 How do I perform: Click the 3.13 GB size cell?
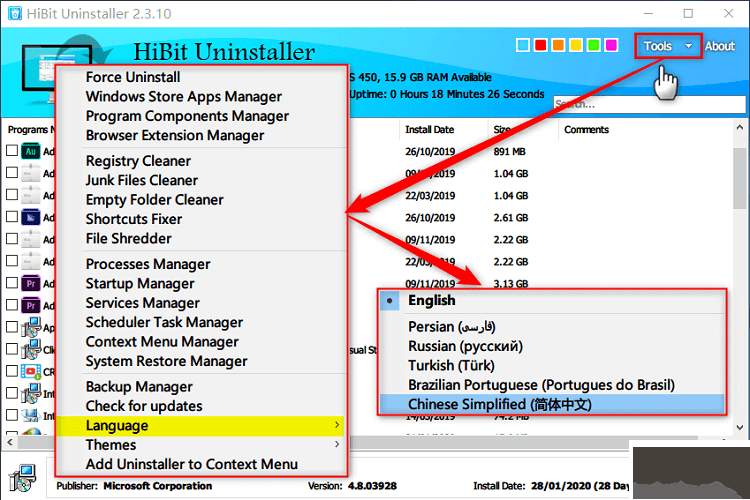(x=511, y=284)
